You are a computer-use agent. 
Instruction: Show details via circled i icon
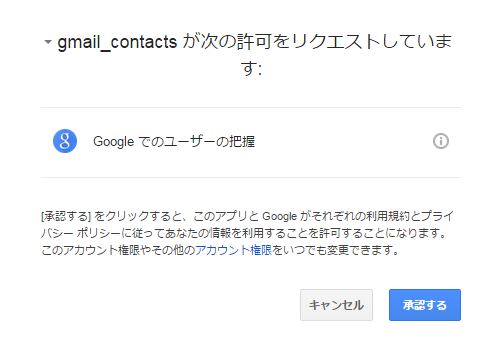tap(441, 141)
